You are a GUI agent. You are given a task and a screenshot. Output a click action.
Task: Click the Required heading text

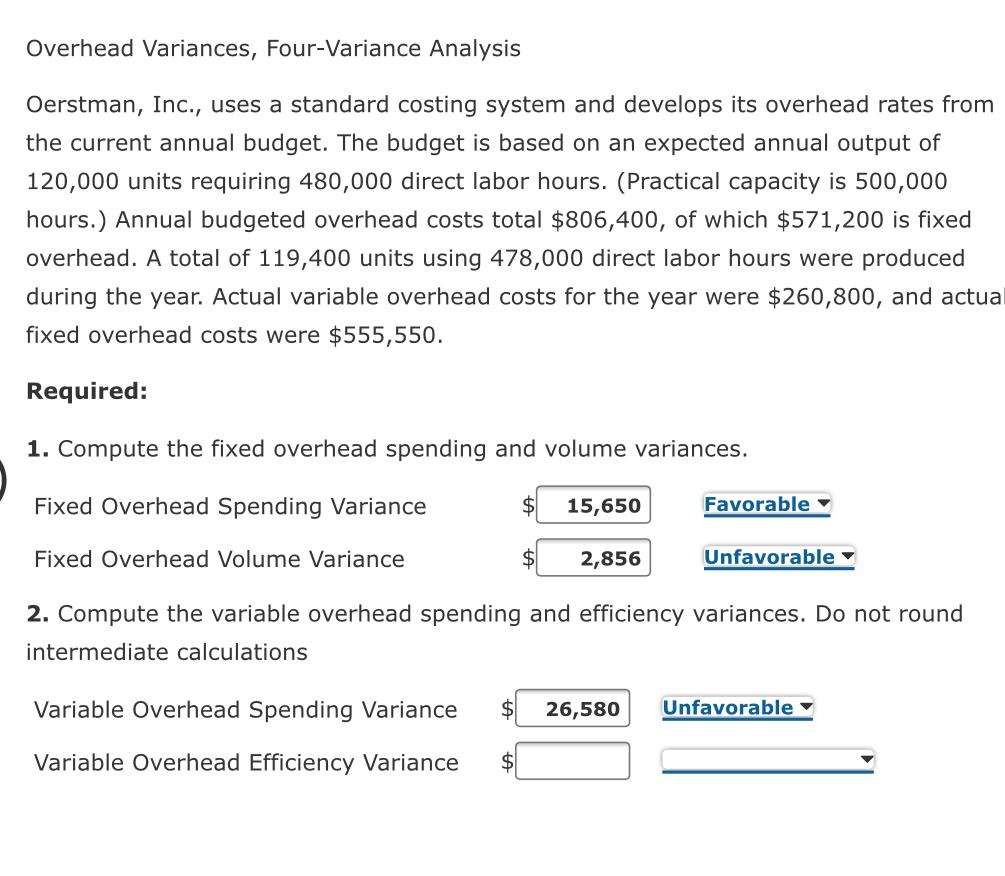(85, 390)
